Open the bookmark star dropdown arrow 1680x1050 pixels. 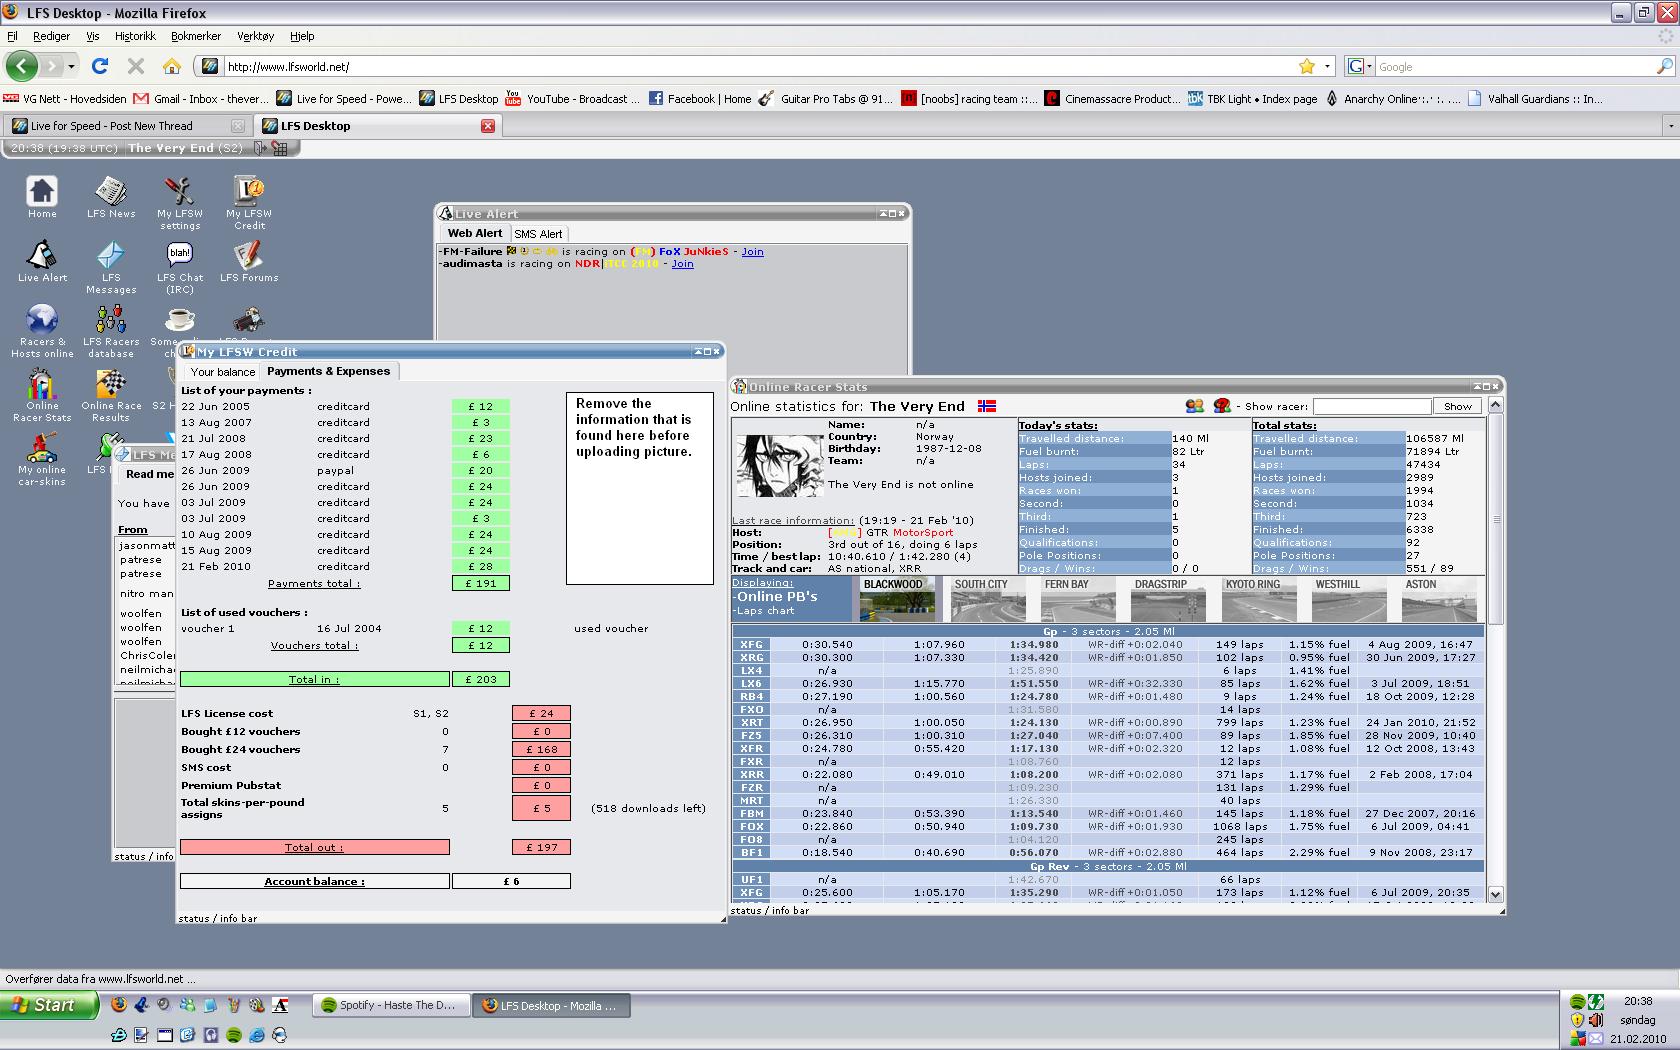[x=1327, y=66]
